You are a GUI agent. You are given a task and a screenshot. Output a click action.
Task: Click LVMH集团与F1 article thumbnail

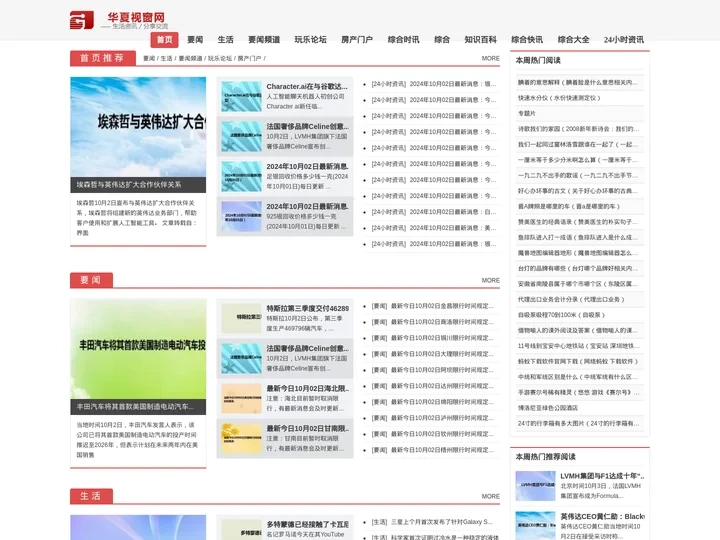pos(535,486)
